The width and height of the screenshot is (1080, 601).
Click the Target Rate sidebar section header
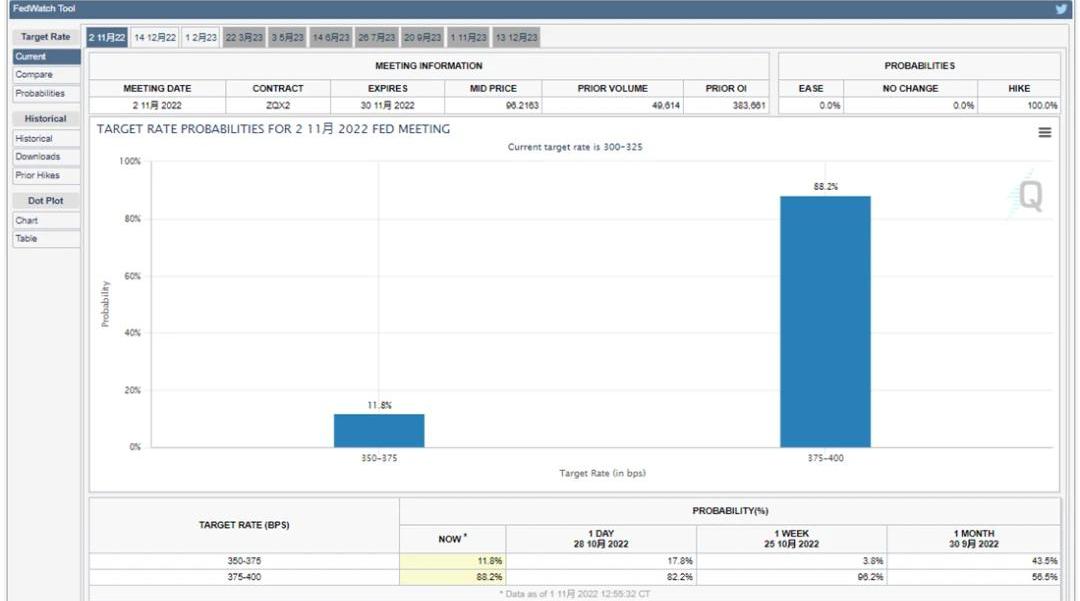click(45, 36)
